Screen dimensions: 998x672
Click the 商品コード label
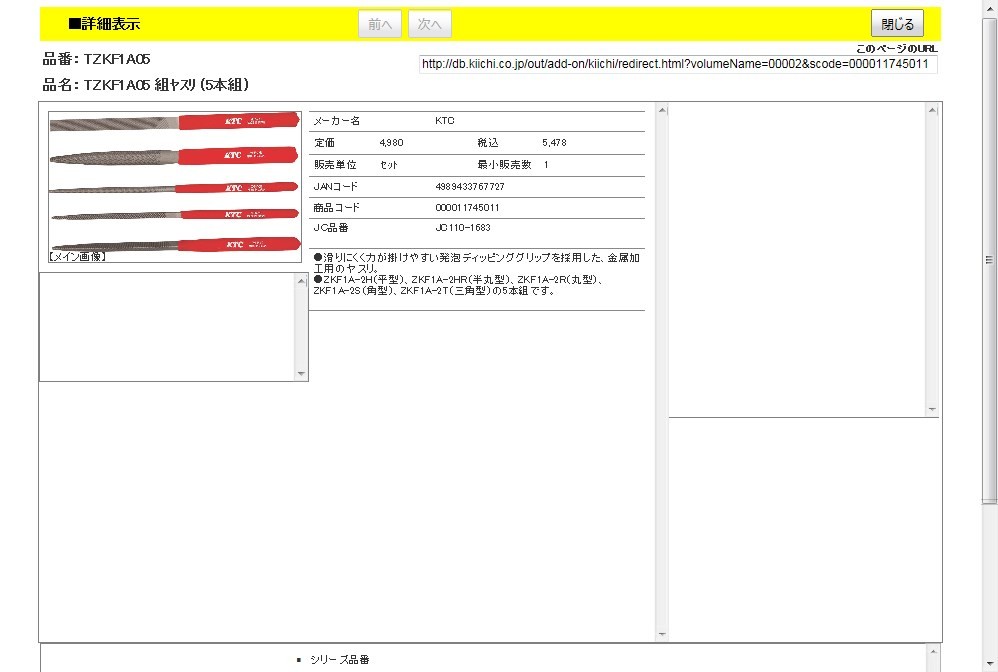pos(336,207)
